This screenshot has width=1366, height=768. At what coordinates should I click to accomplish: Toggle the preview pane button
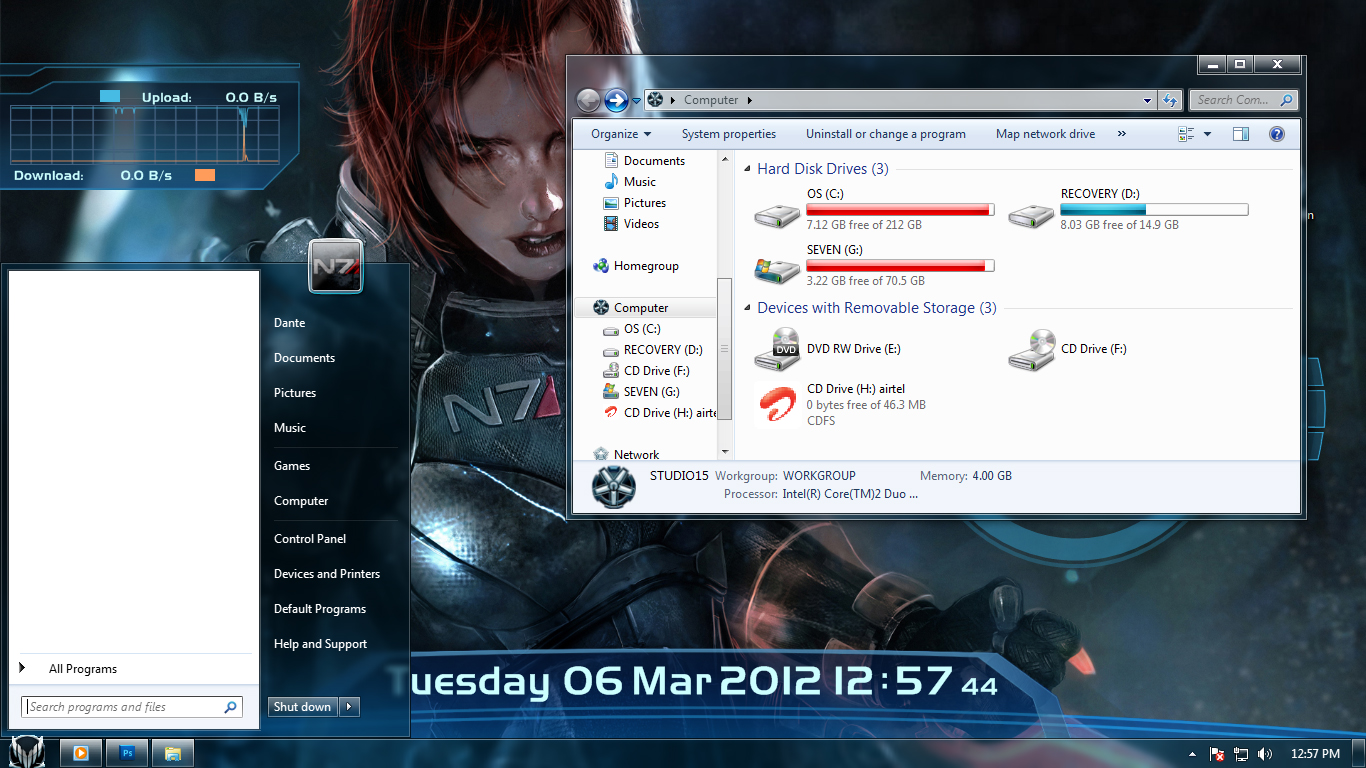pos(1241,134)
